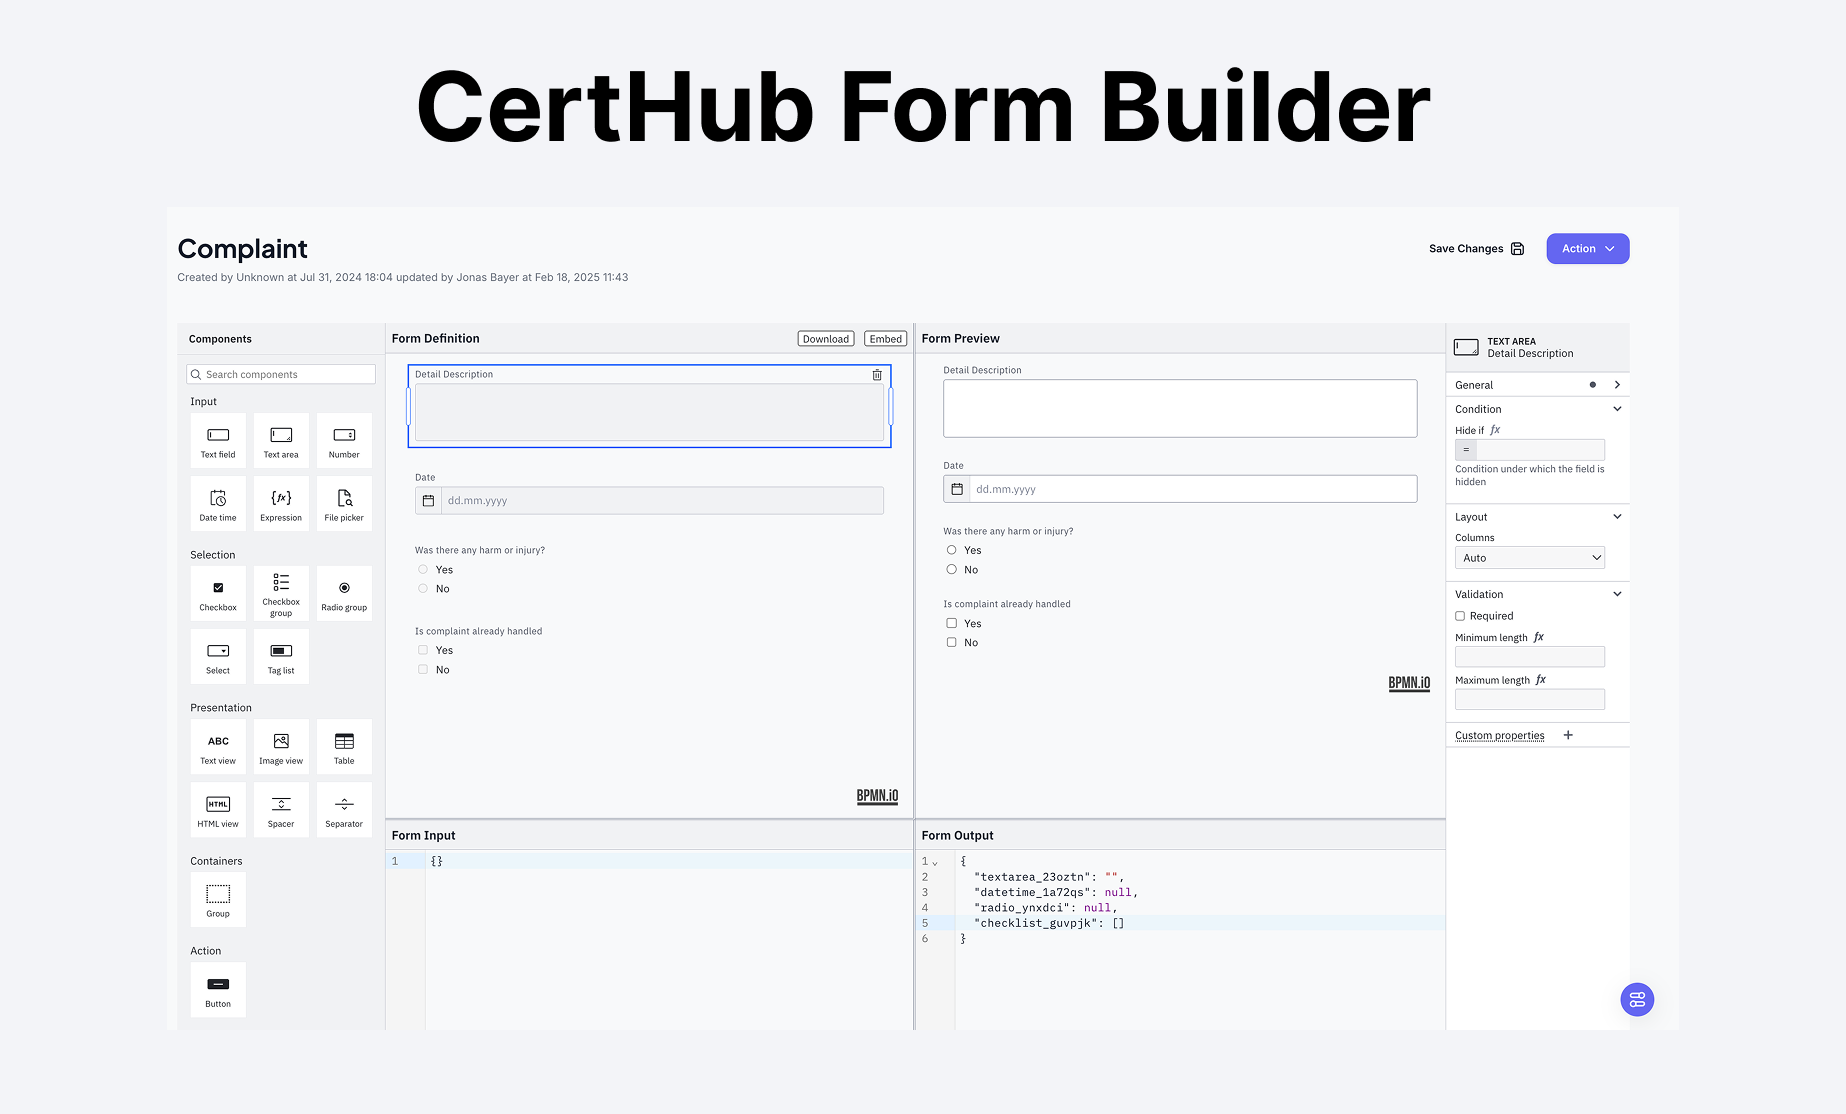Check Yes under Is complaint already handled
Screen dimensions: 1846x1114
coord(951,622)
